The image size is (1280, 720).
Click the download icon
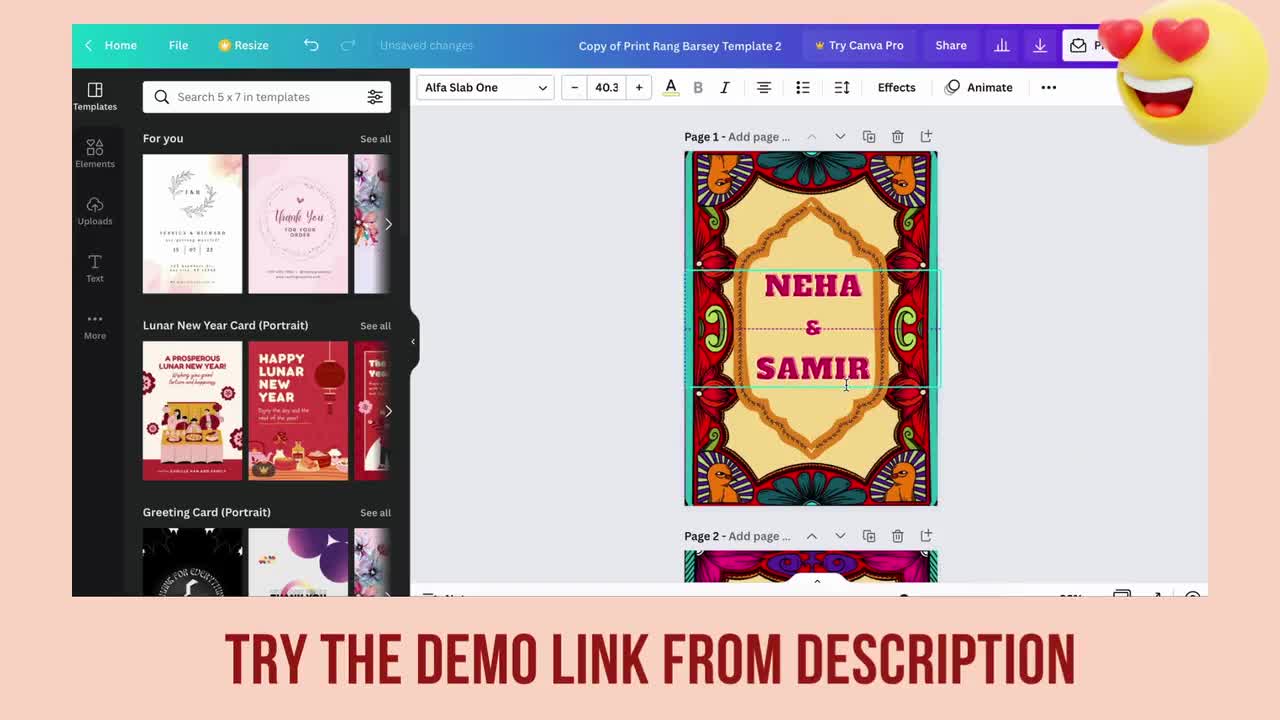pos(1040,45)
